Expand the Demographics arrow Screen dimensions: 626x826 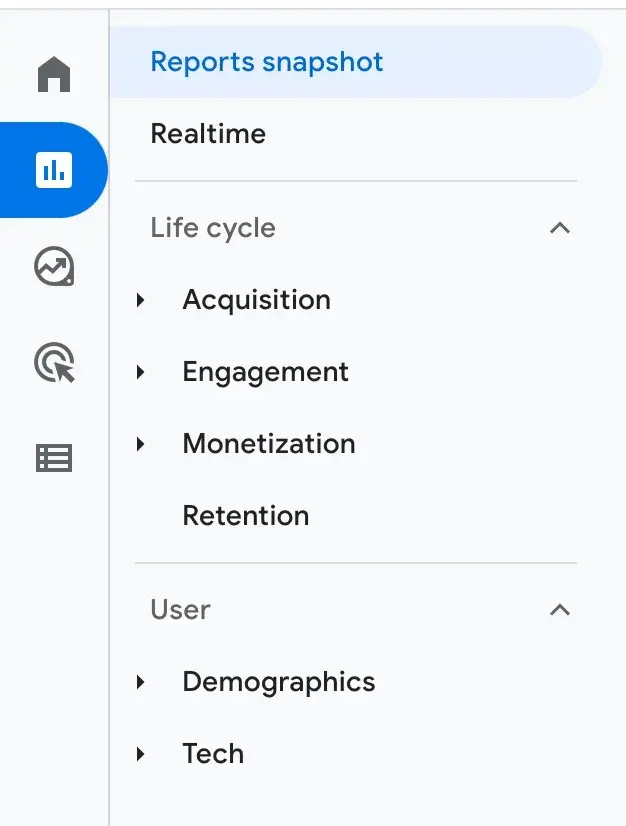click(140, 682)
